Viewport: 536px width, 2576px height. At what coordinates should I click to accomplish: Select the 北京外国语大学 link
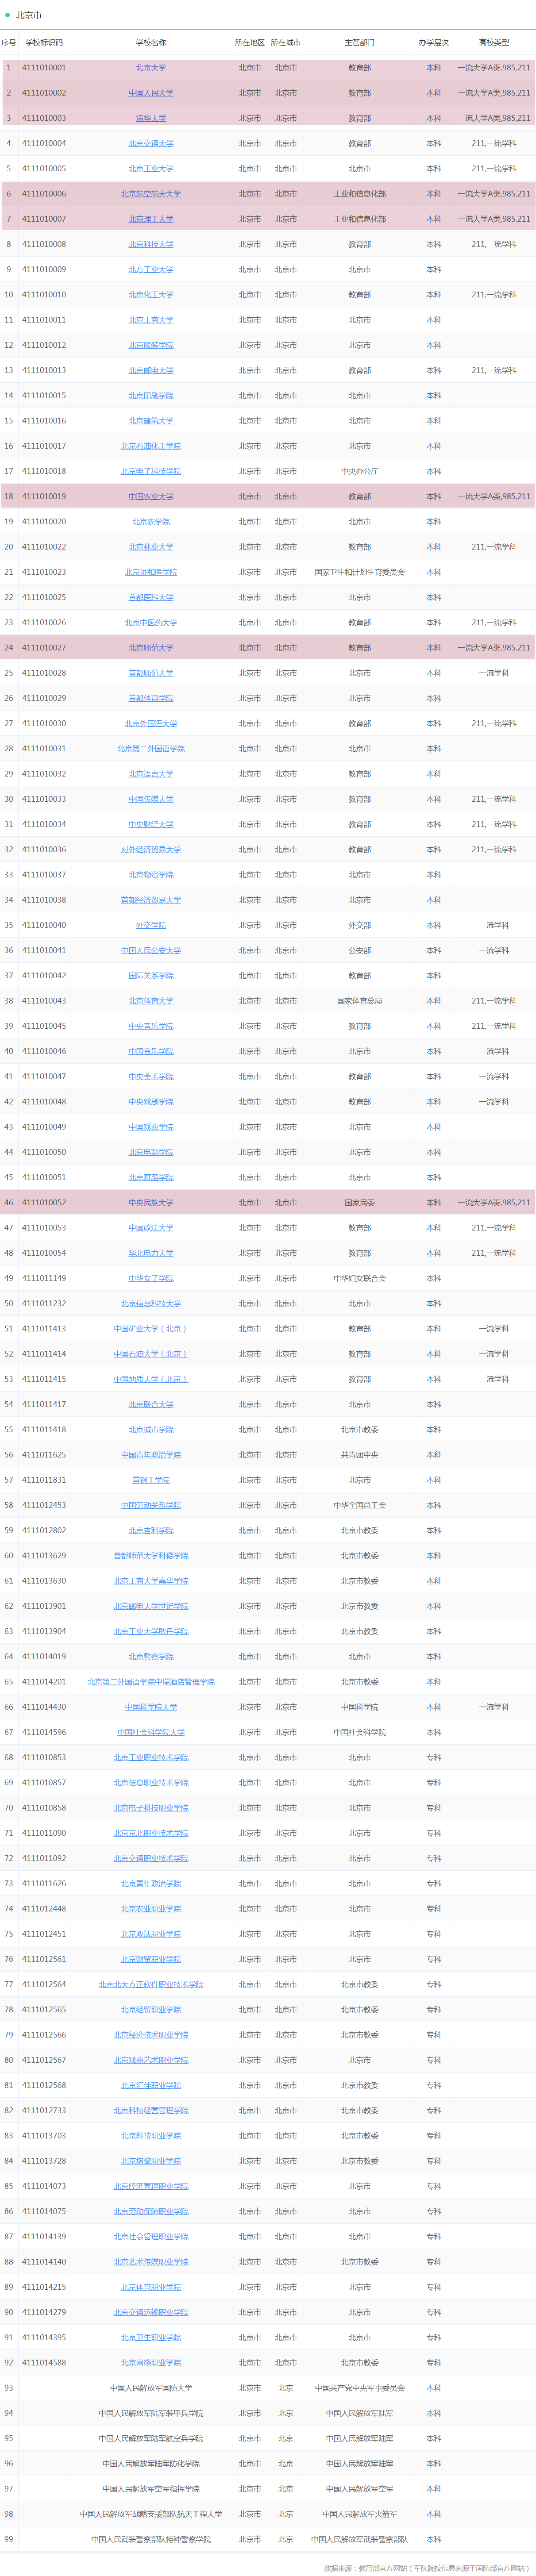pyautogui.click(x=151, y=724)
